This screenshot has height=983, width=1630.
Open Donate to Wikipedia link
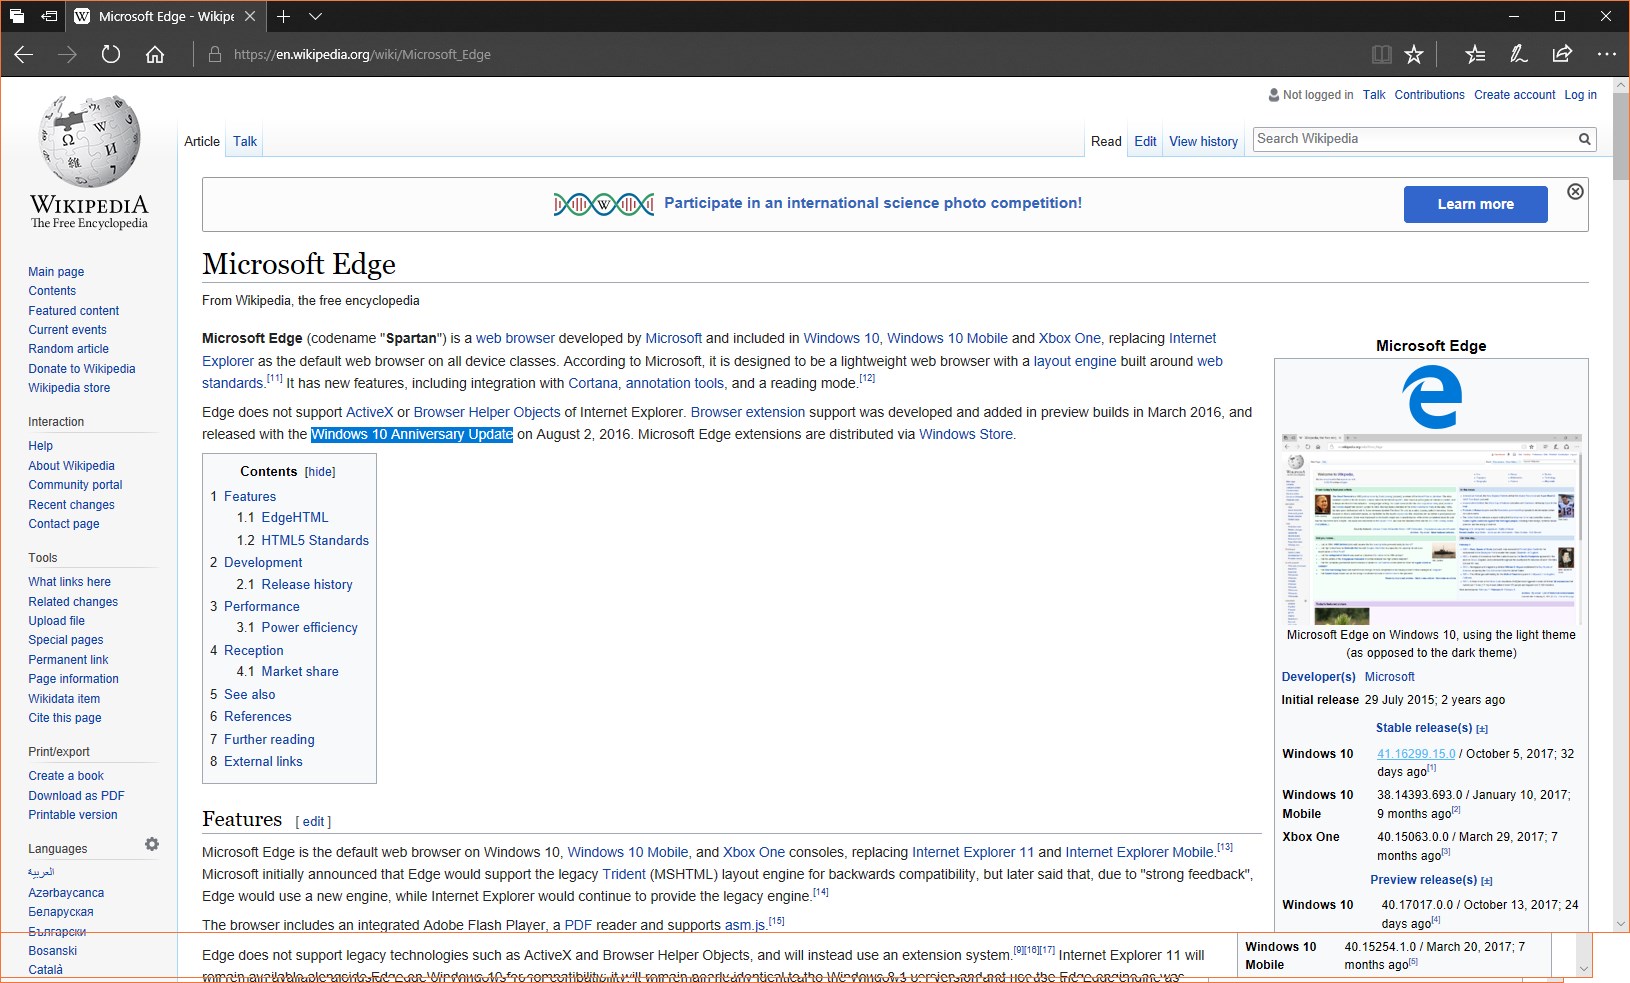pyautogui.click(x=81, y=369)
